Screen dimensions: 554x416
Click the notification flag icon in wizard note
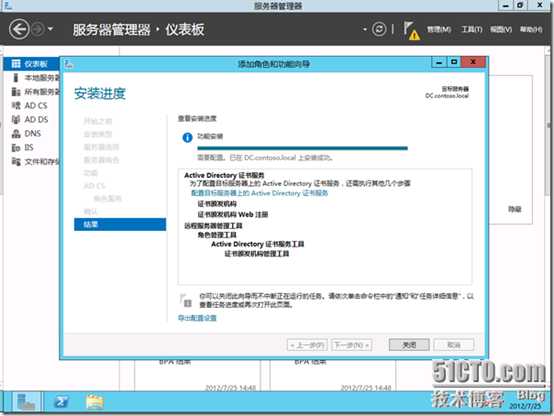point(186,300)
